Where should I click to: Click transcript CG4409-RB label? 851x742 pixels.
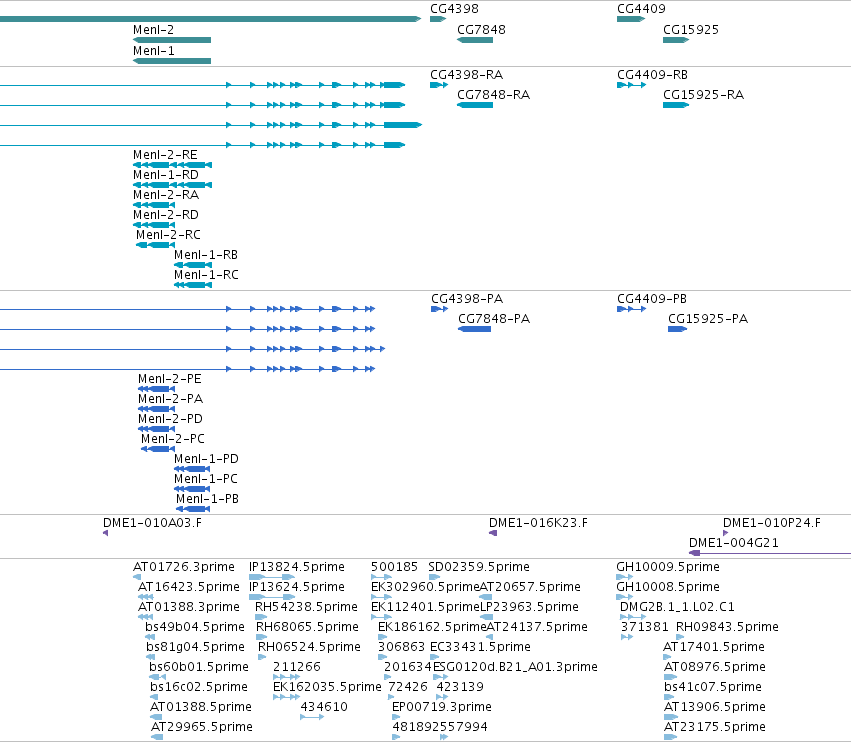click(652, 75)
